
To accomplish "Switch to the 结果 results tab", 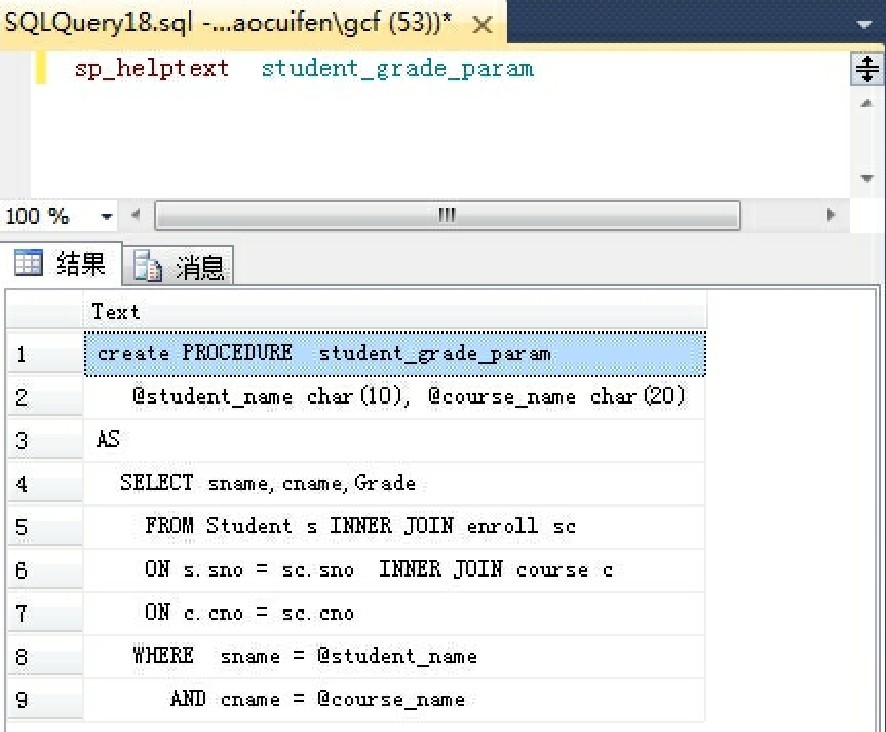I will click(62, 263).
